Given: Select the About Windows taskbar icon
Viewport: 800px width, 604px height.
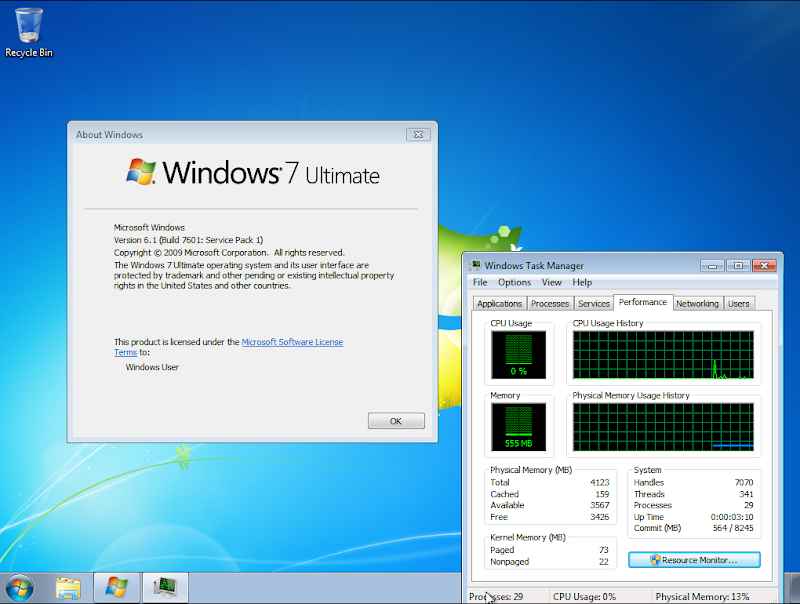Looking at the screenshot, I should pyautogui.click(x=117, y=588).
